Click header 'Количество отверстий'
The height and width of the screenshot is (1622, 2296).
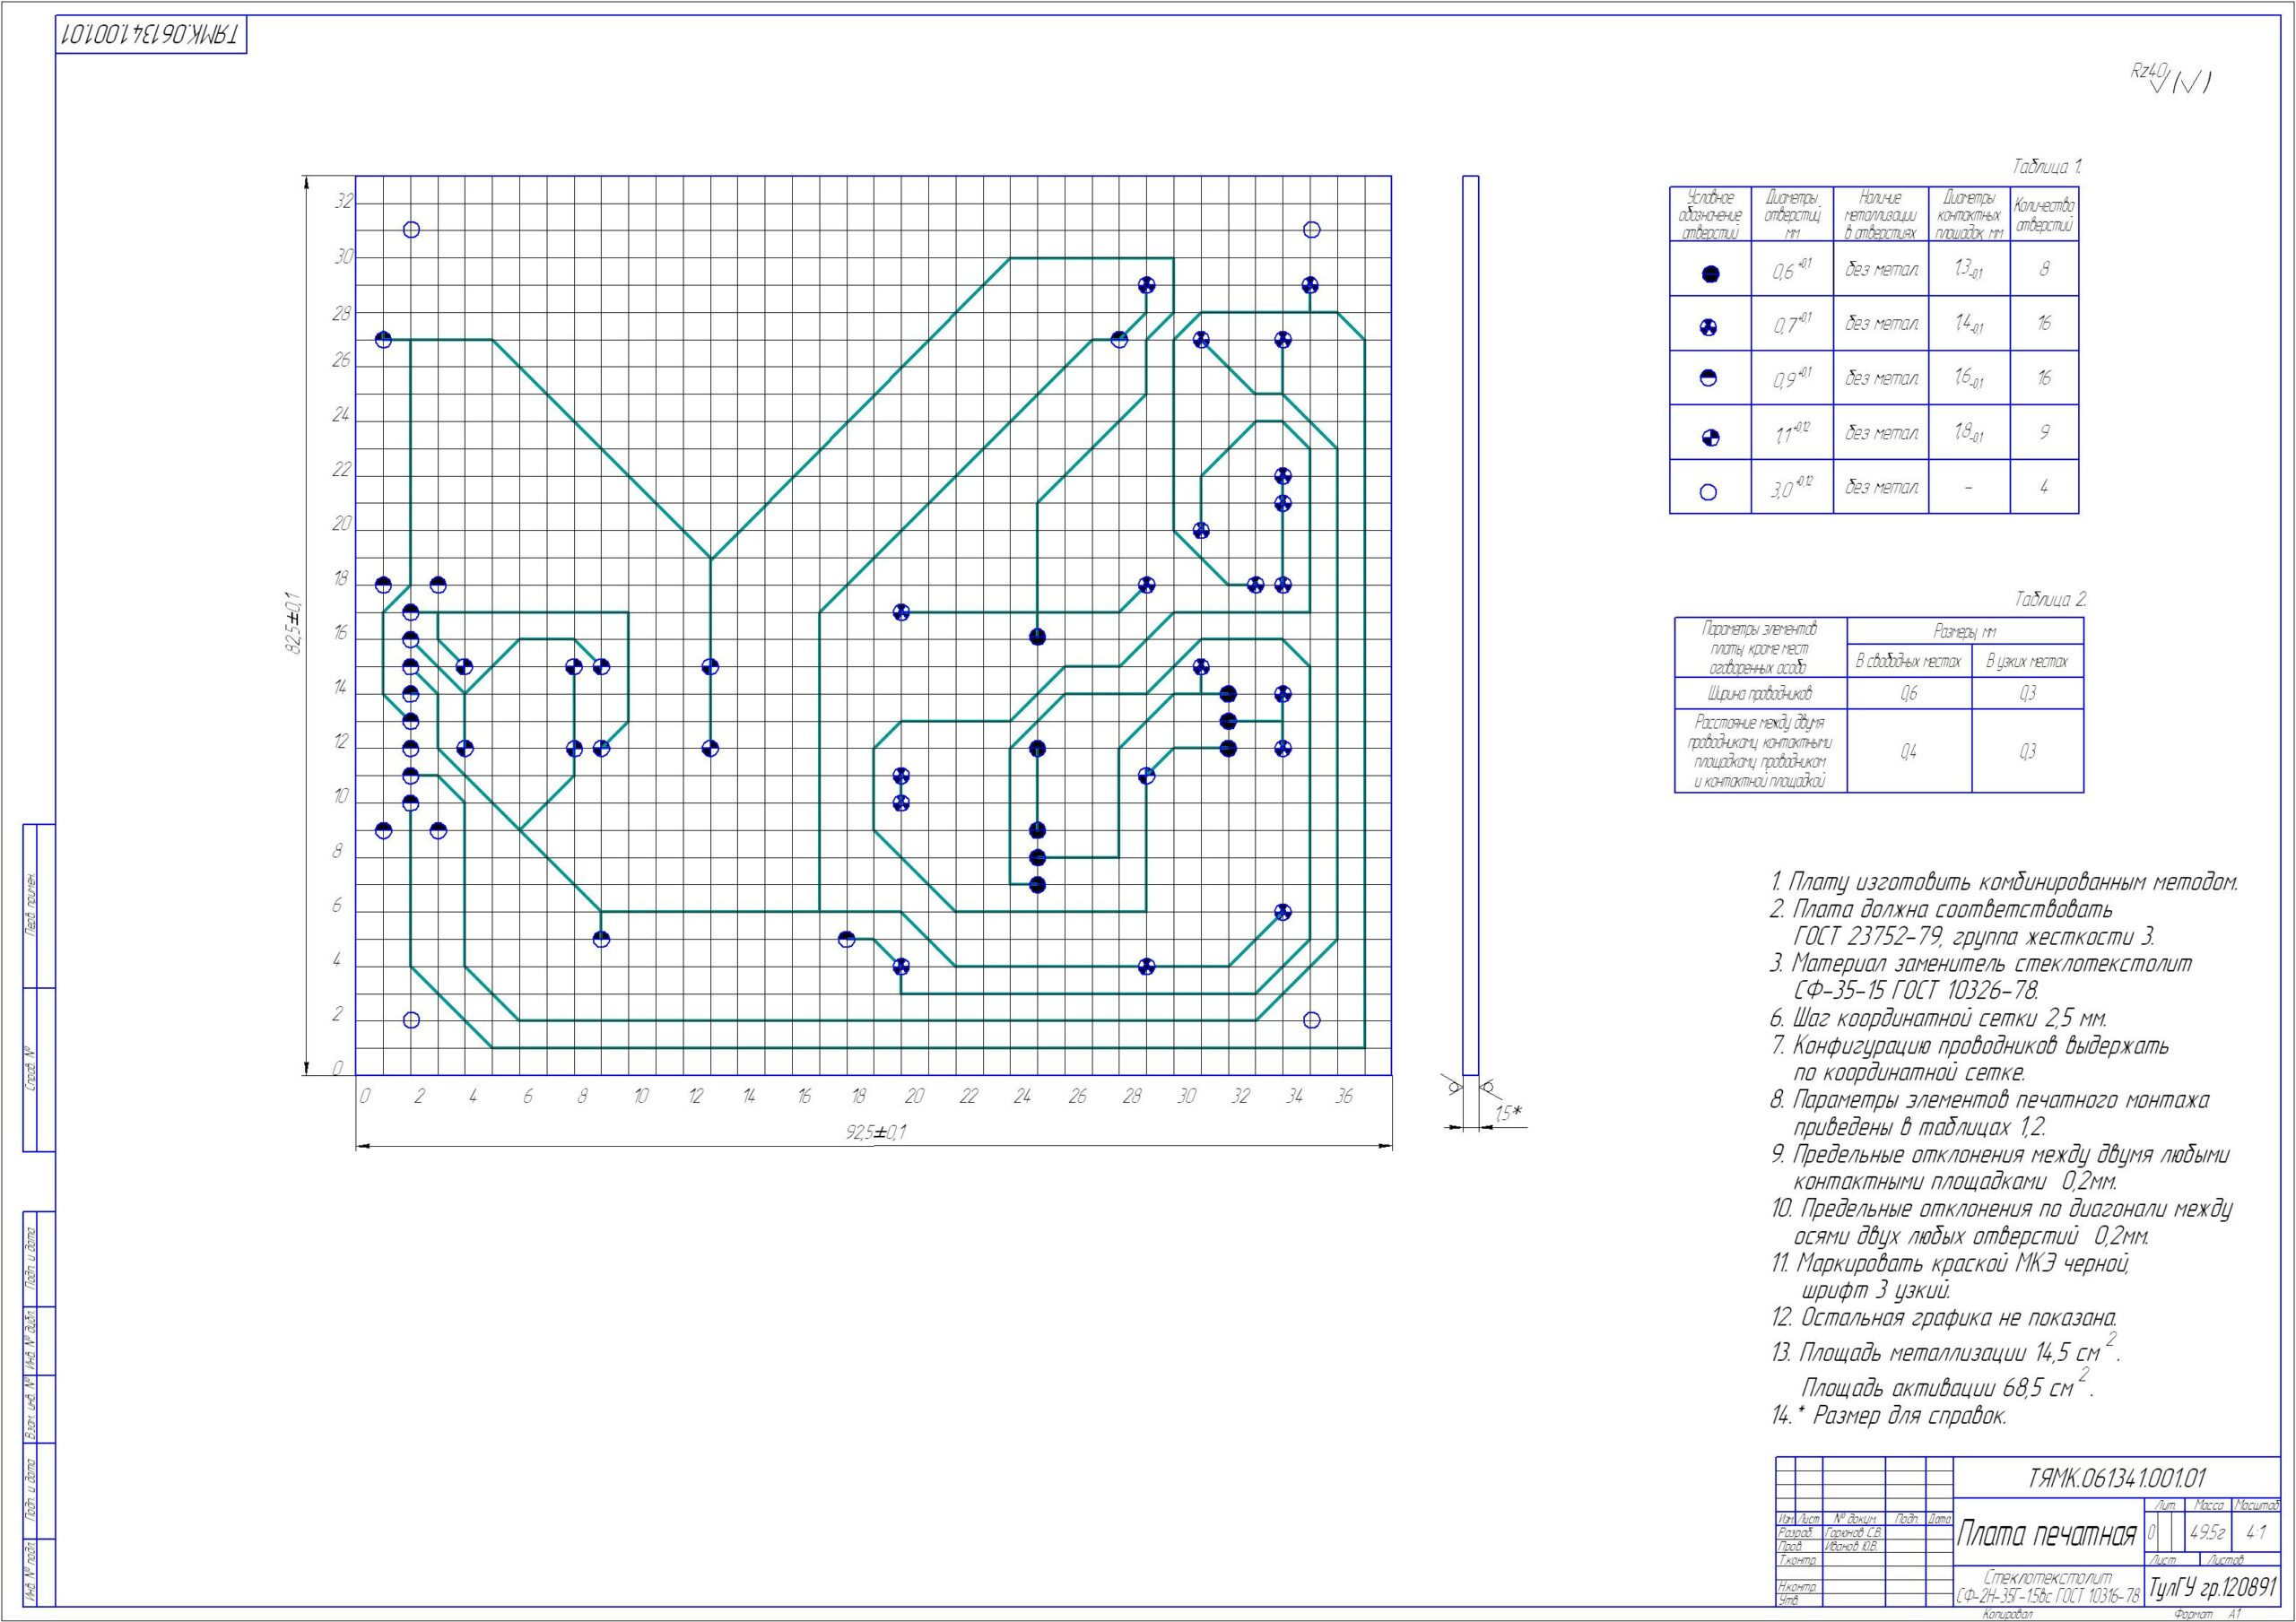pos(2044,214)
